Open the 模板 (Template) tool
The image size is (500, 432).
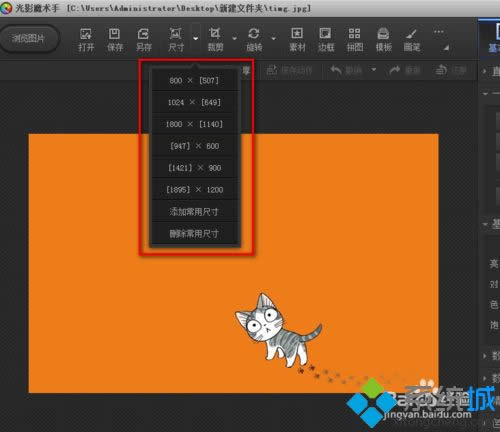383,40
